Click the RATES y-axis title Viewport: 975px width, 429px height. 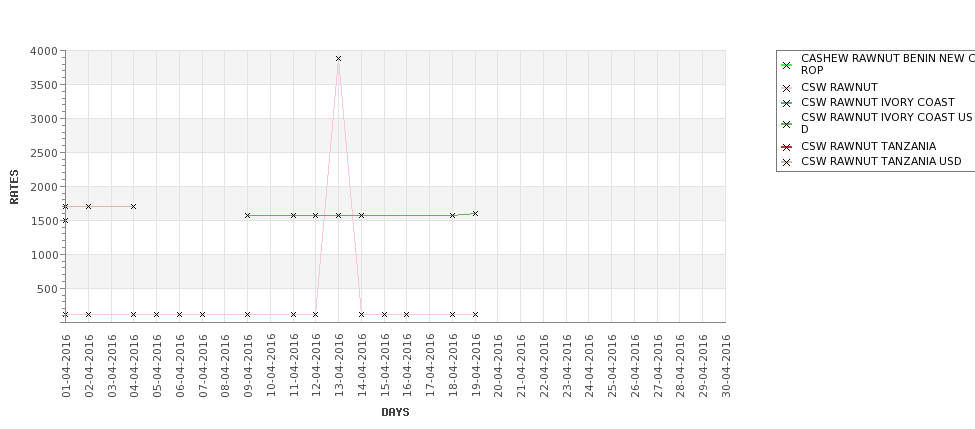(x=14, y=187)
